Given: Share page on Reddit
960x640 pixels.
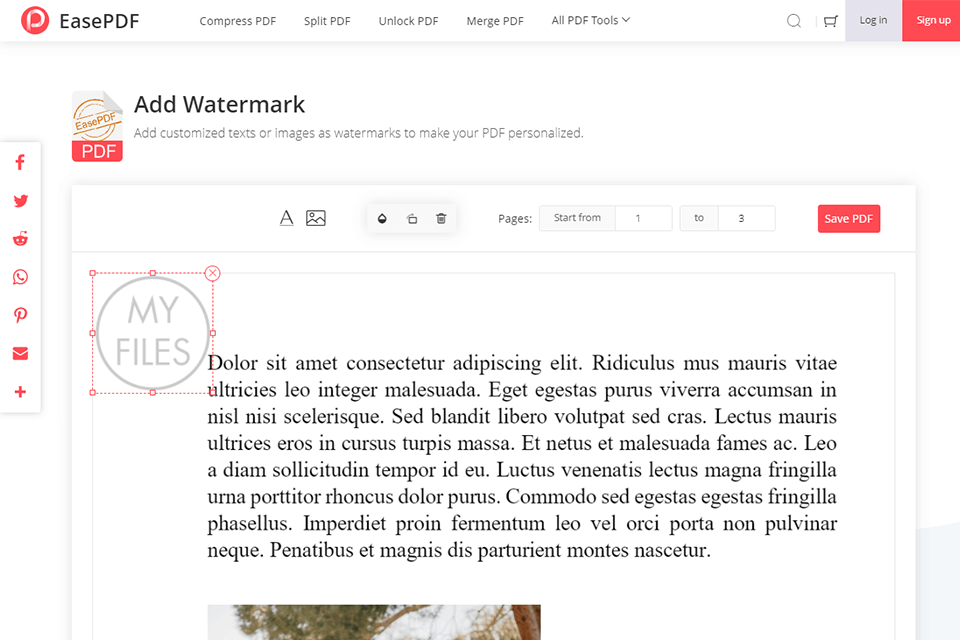Looking at the screenshot, I should click(20, 239).
